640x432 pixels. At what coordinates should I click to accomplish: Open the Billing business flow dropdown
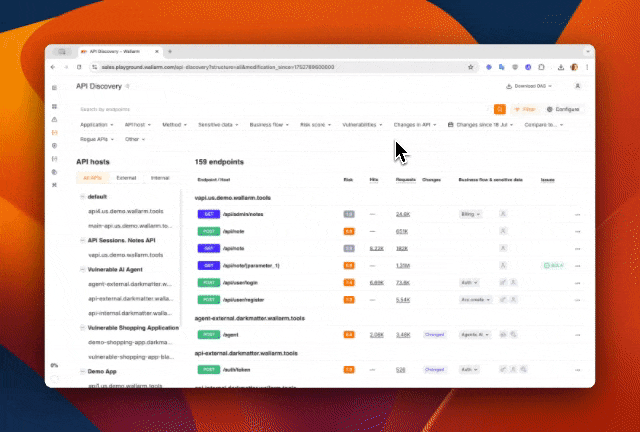470,214
